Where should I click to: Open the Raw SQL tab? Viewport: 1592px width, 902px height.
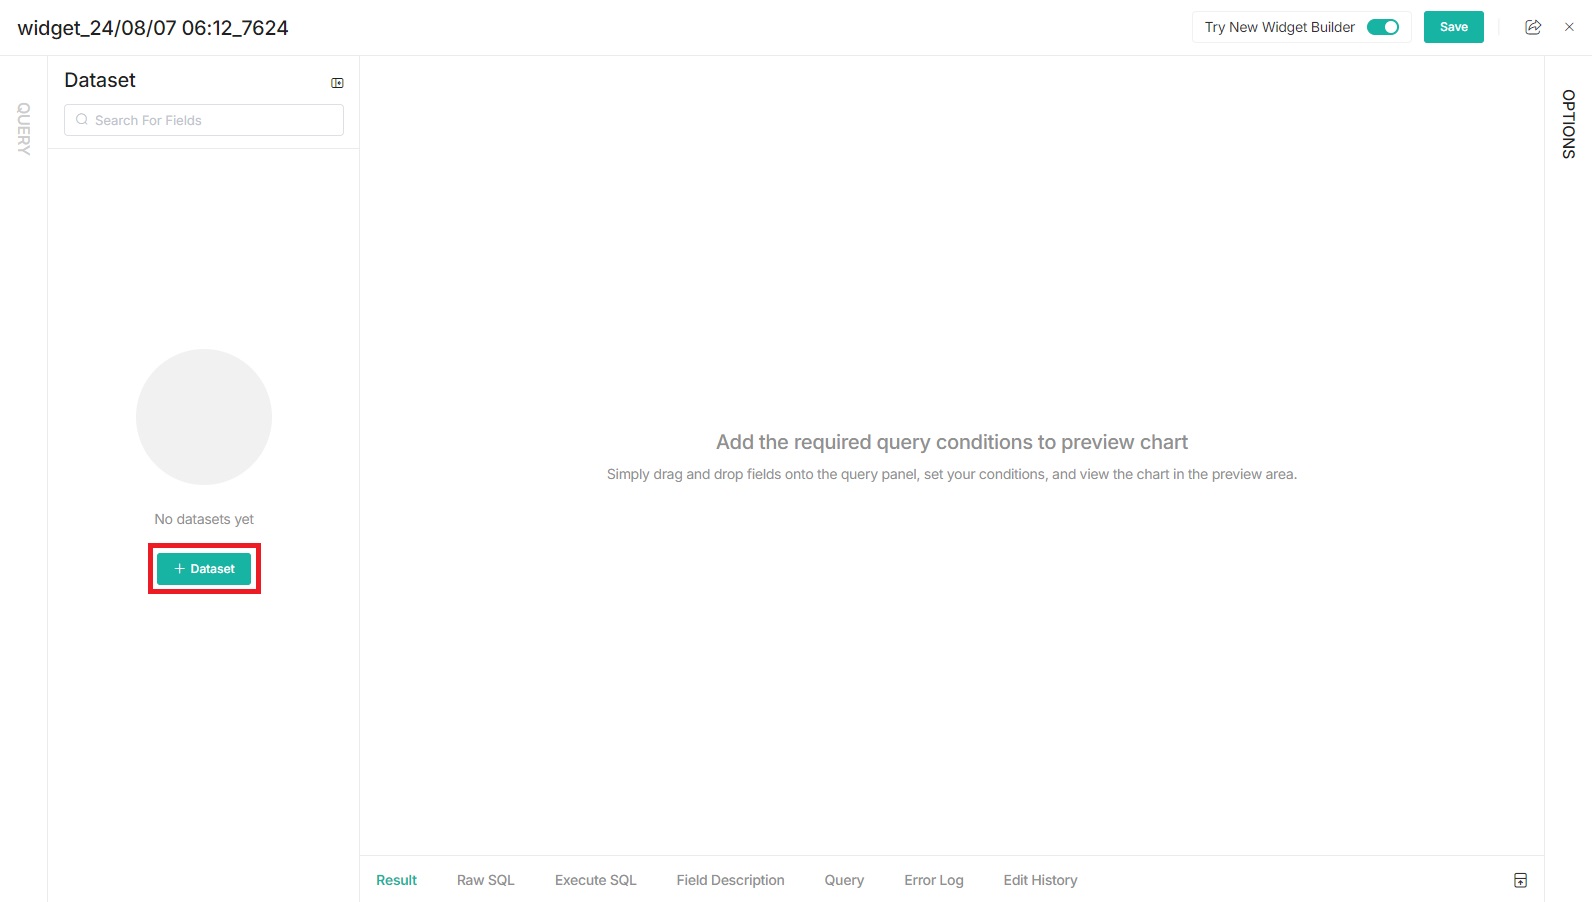click(485, 880)
